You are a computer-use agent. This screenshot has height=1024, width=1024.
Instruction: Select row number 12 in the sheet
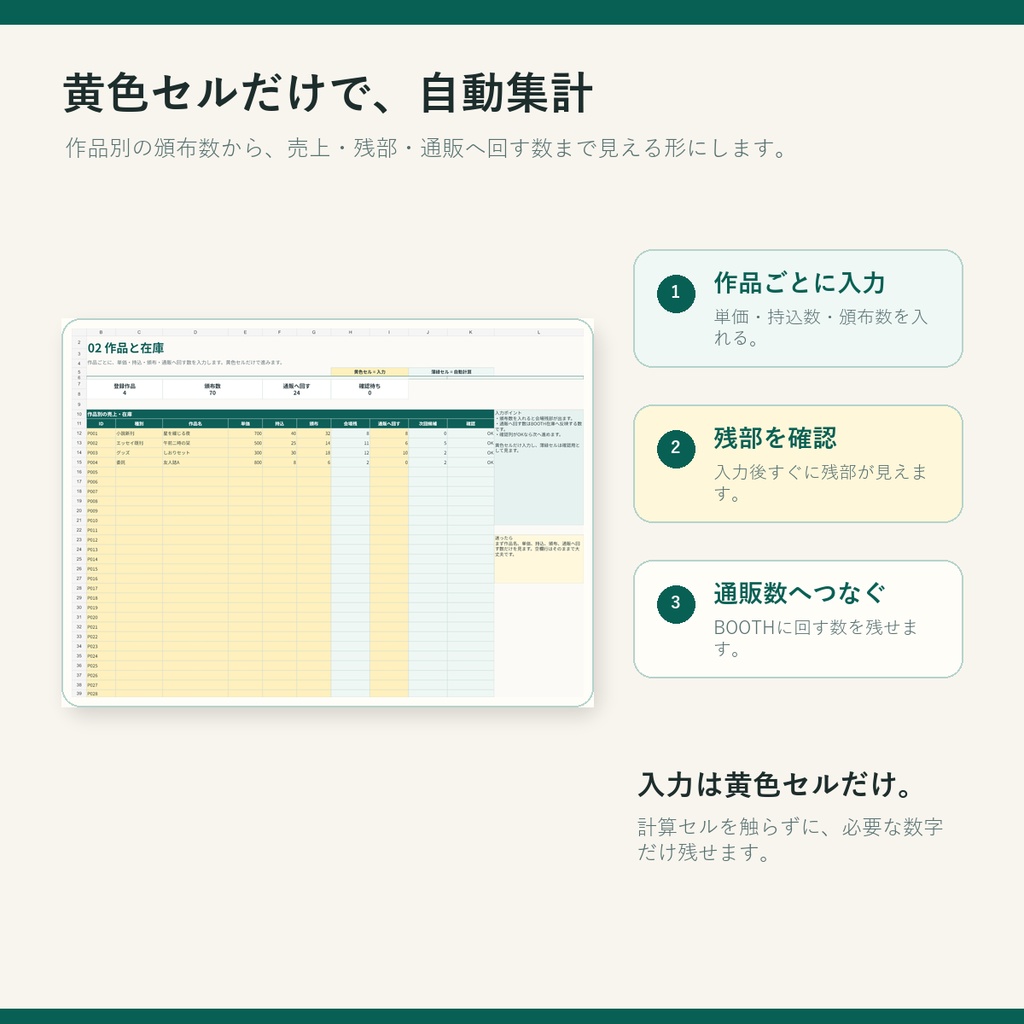(x=79, y=433)
